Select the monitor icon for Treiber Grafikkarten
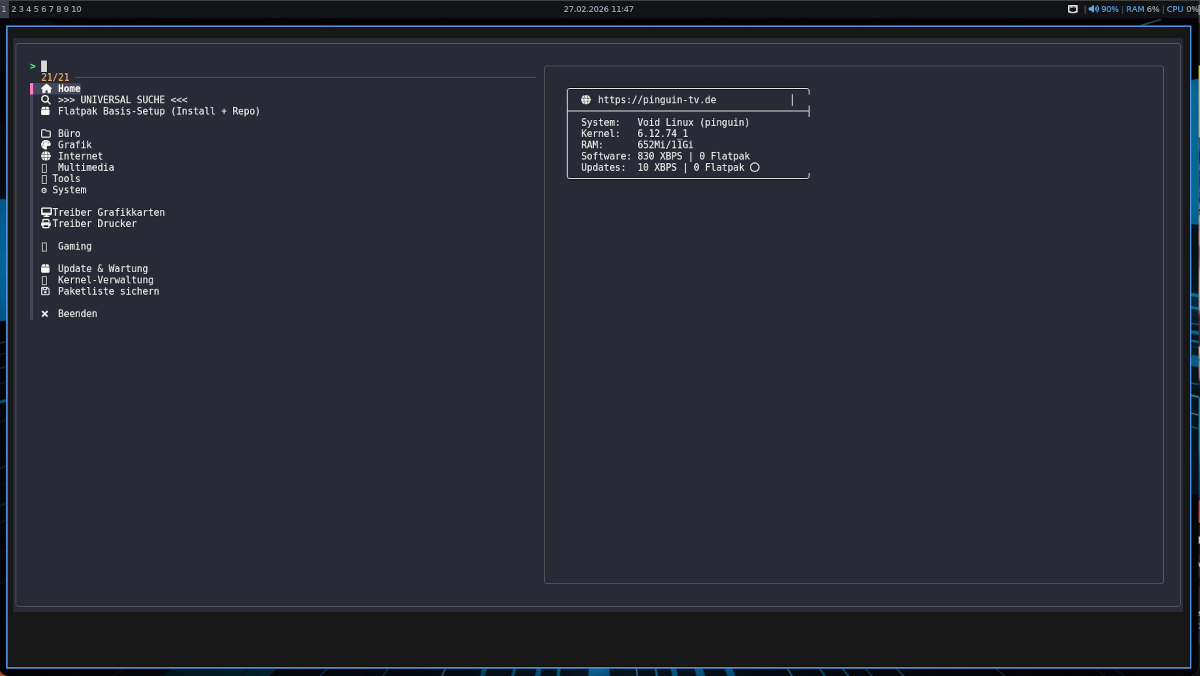The image size is (1200, 676). pyautogui.click(x=45, y=212)
